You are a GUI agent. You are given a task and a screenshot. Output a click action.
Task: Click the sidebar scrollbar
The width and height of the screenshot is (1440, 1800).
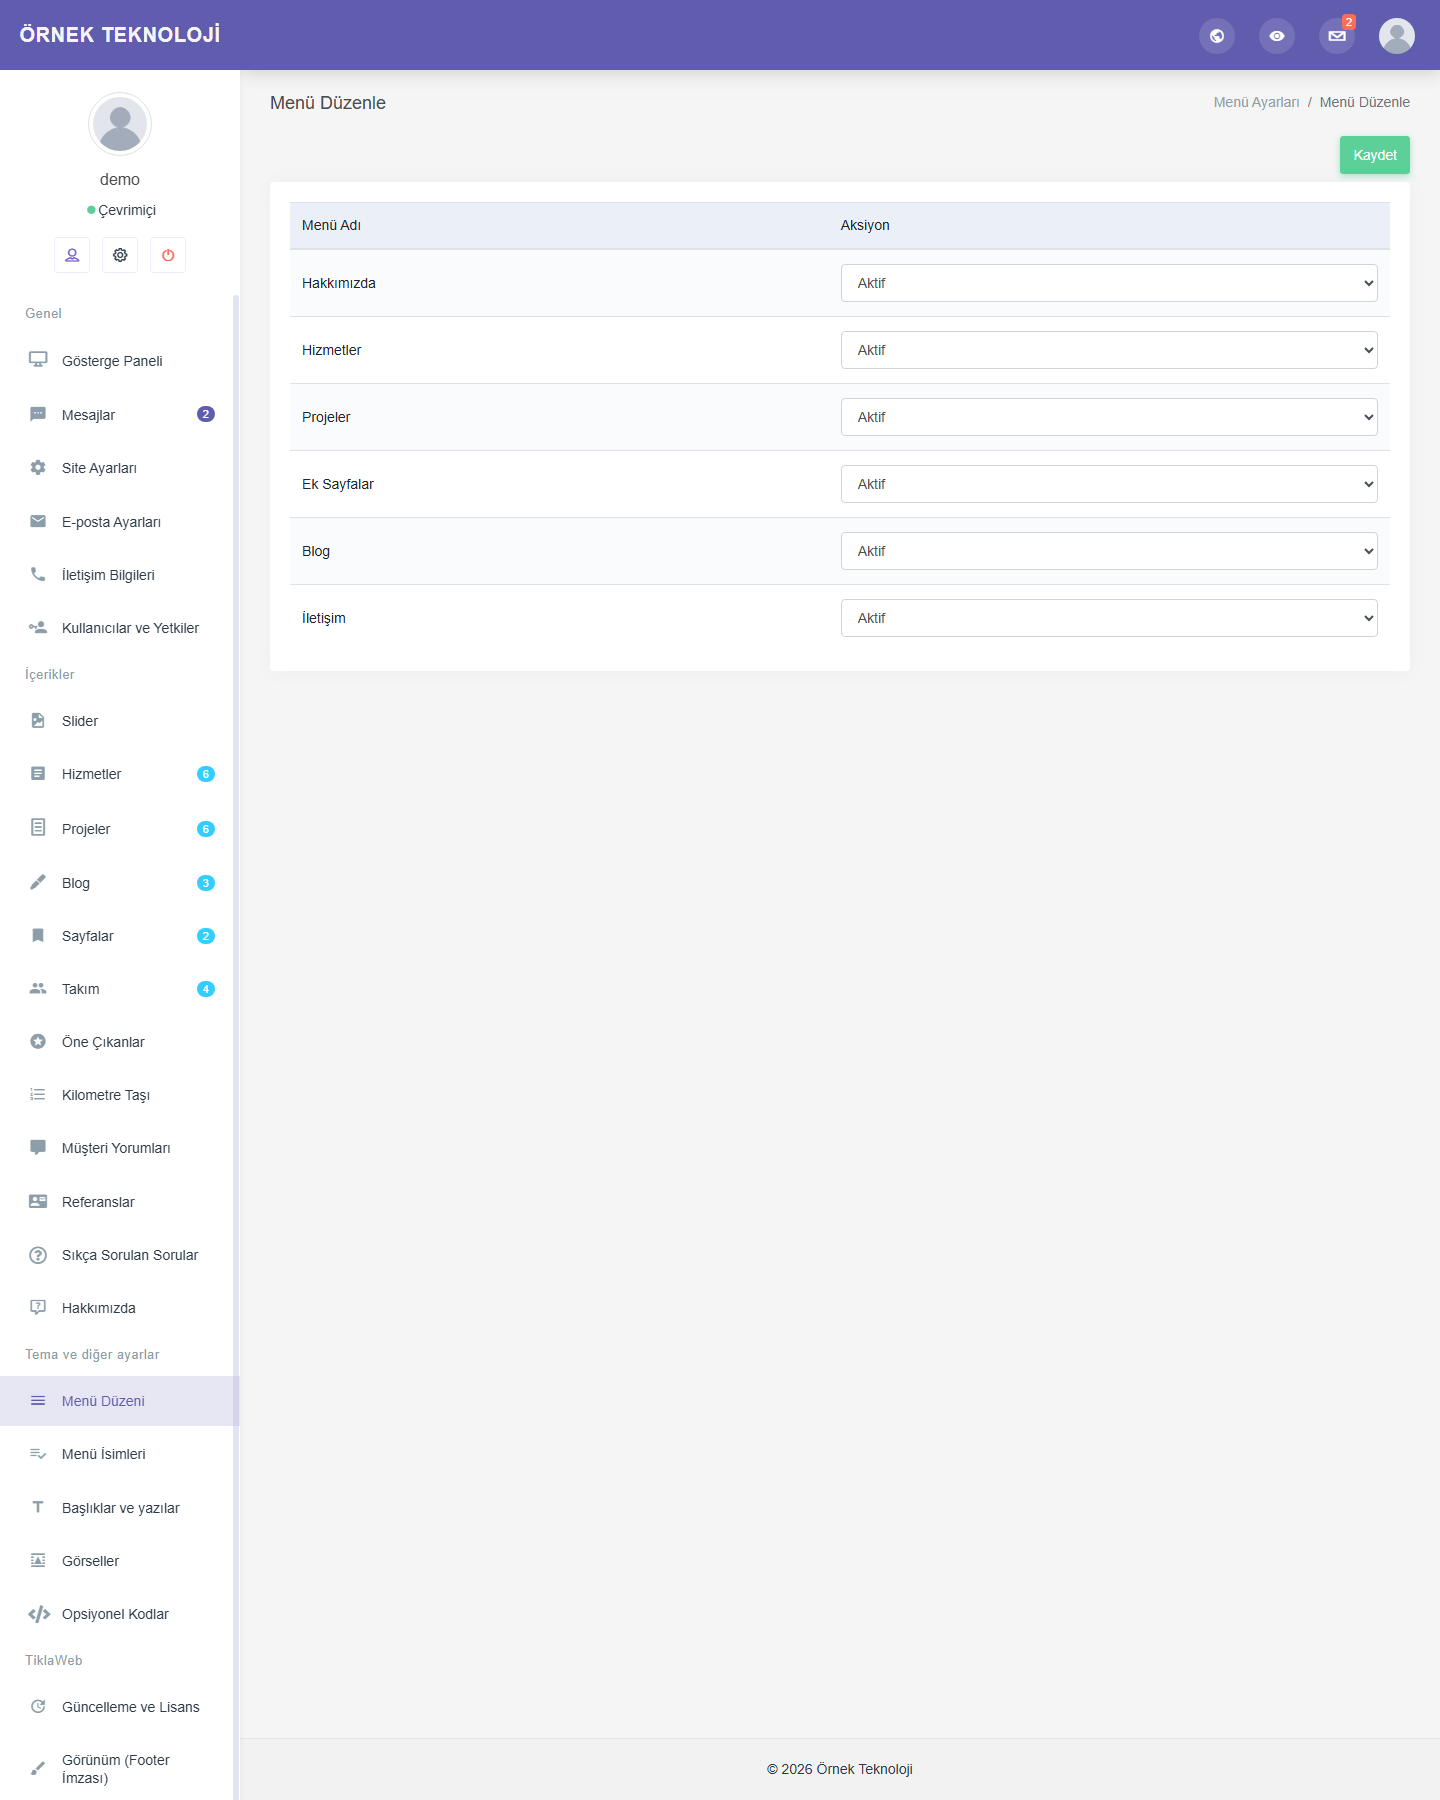[236, 1047]
